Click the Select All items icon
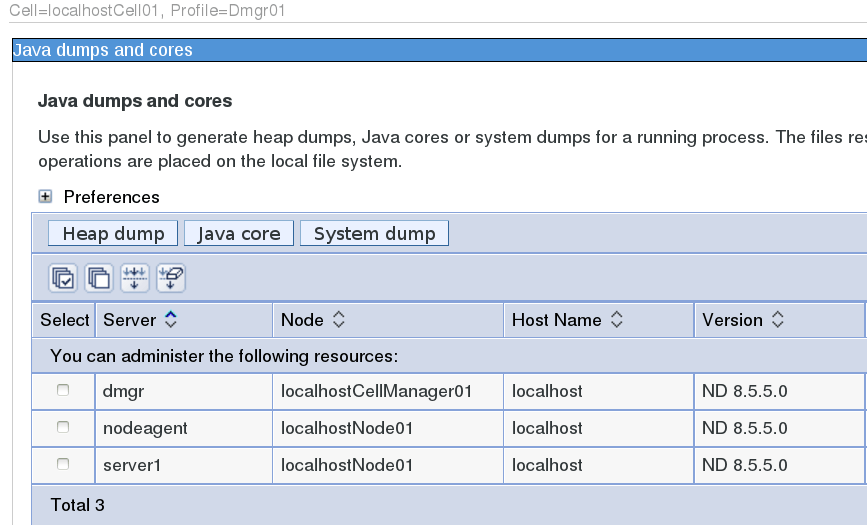Screen dimensions: 867x525 (x=63, y=278)
